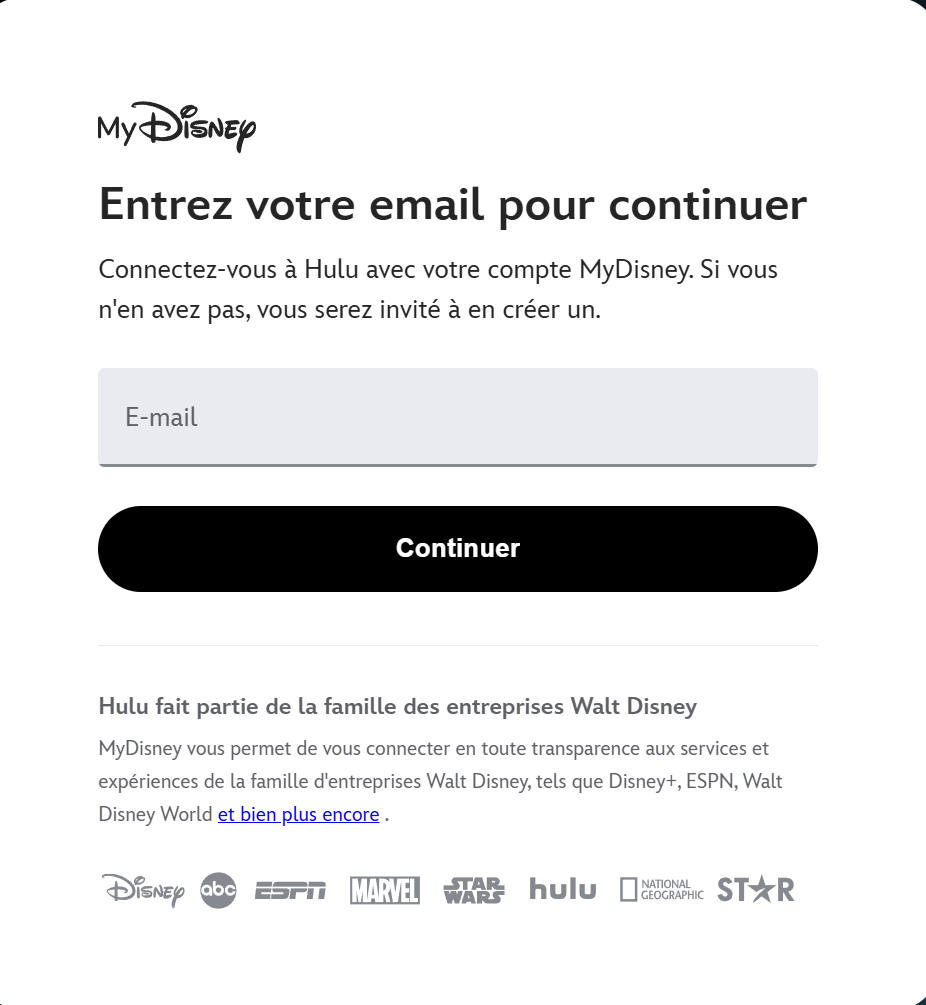Select the hulu logo in brand row

coord(563,889)
